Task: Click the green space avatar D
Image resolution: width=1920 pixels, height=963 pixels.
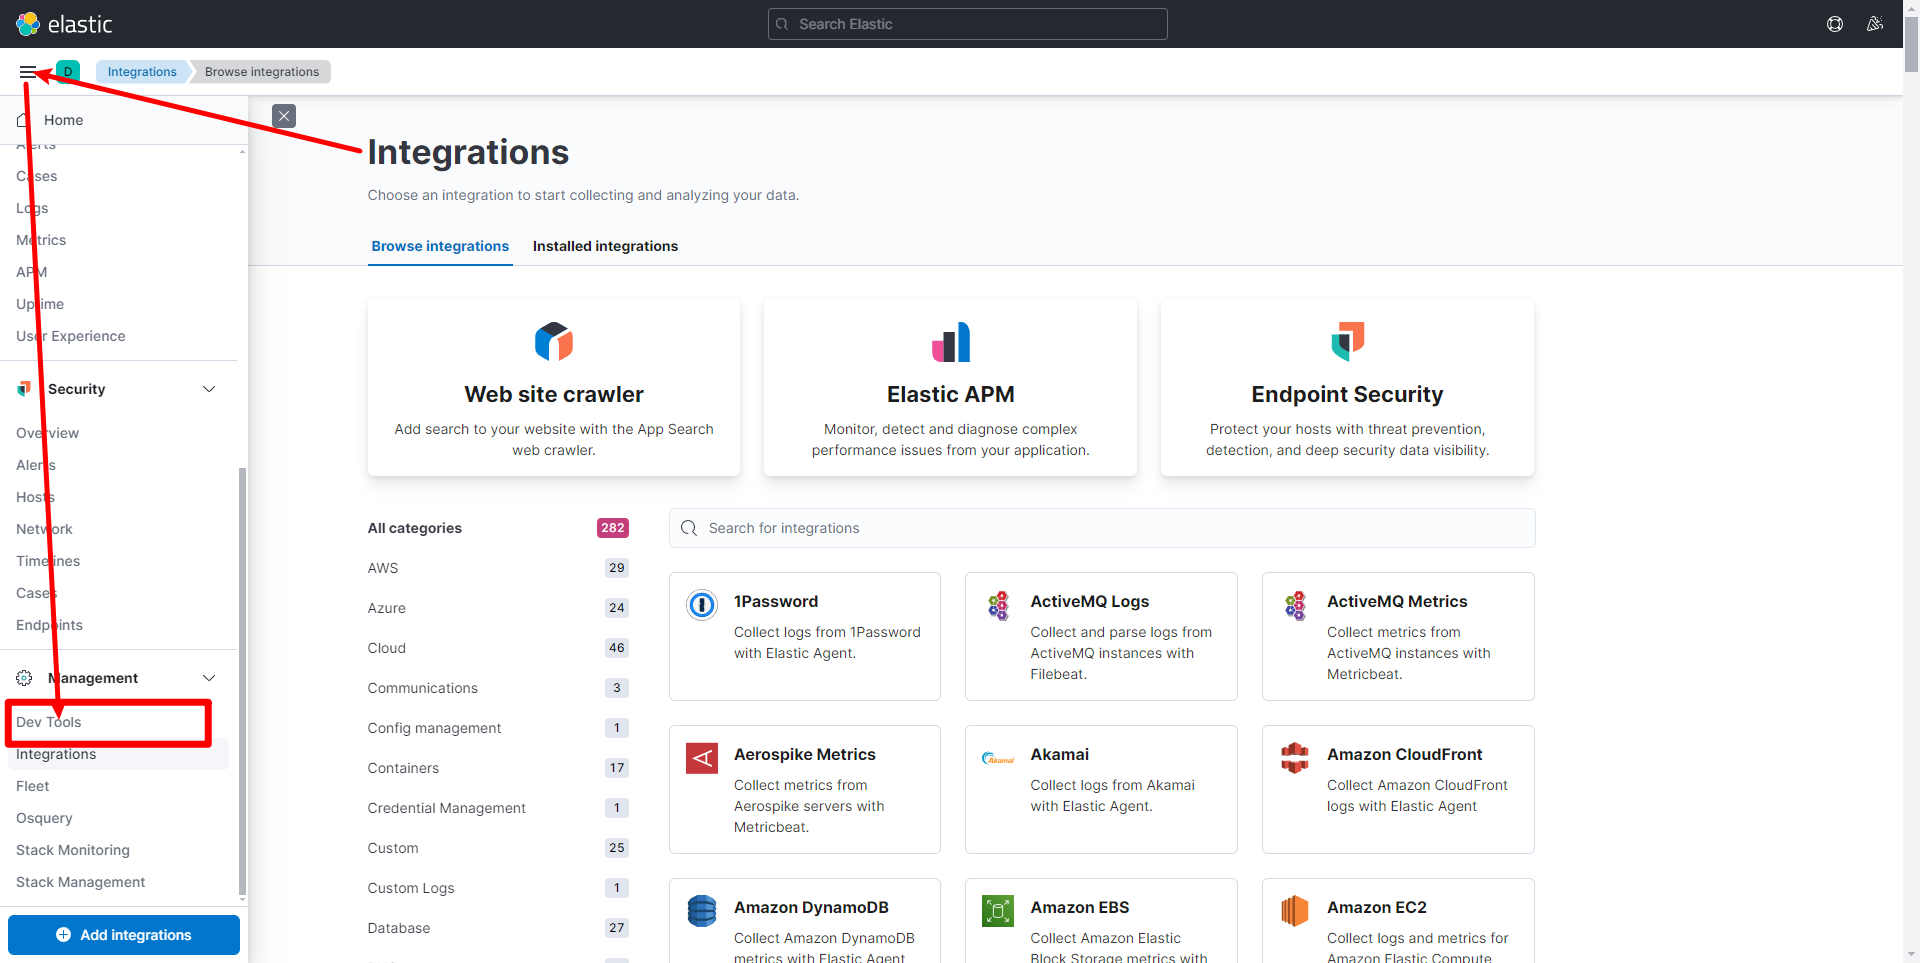Action: (x=68, y=72)
